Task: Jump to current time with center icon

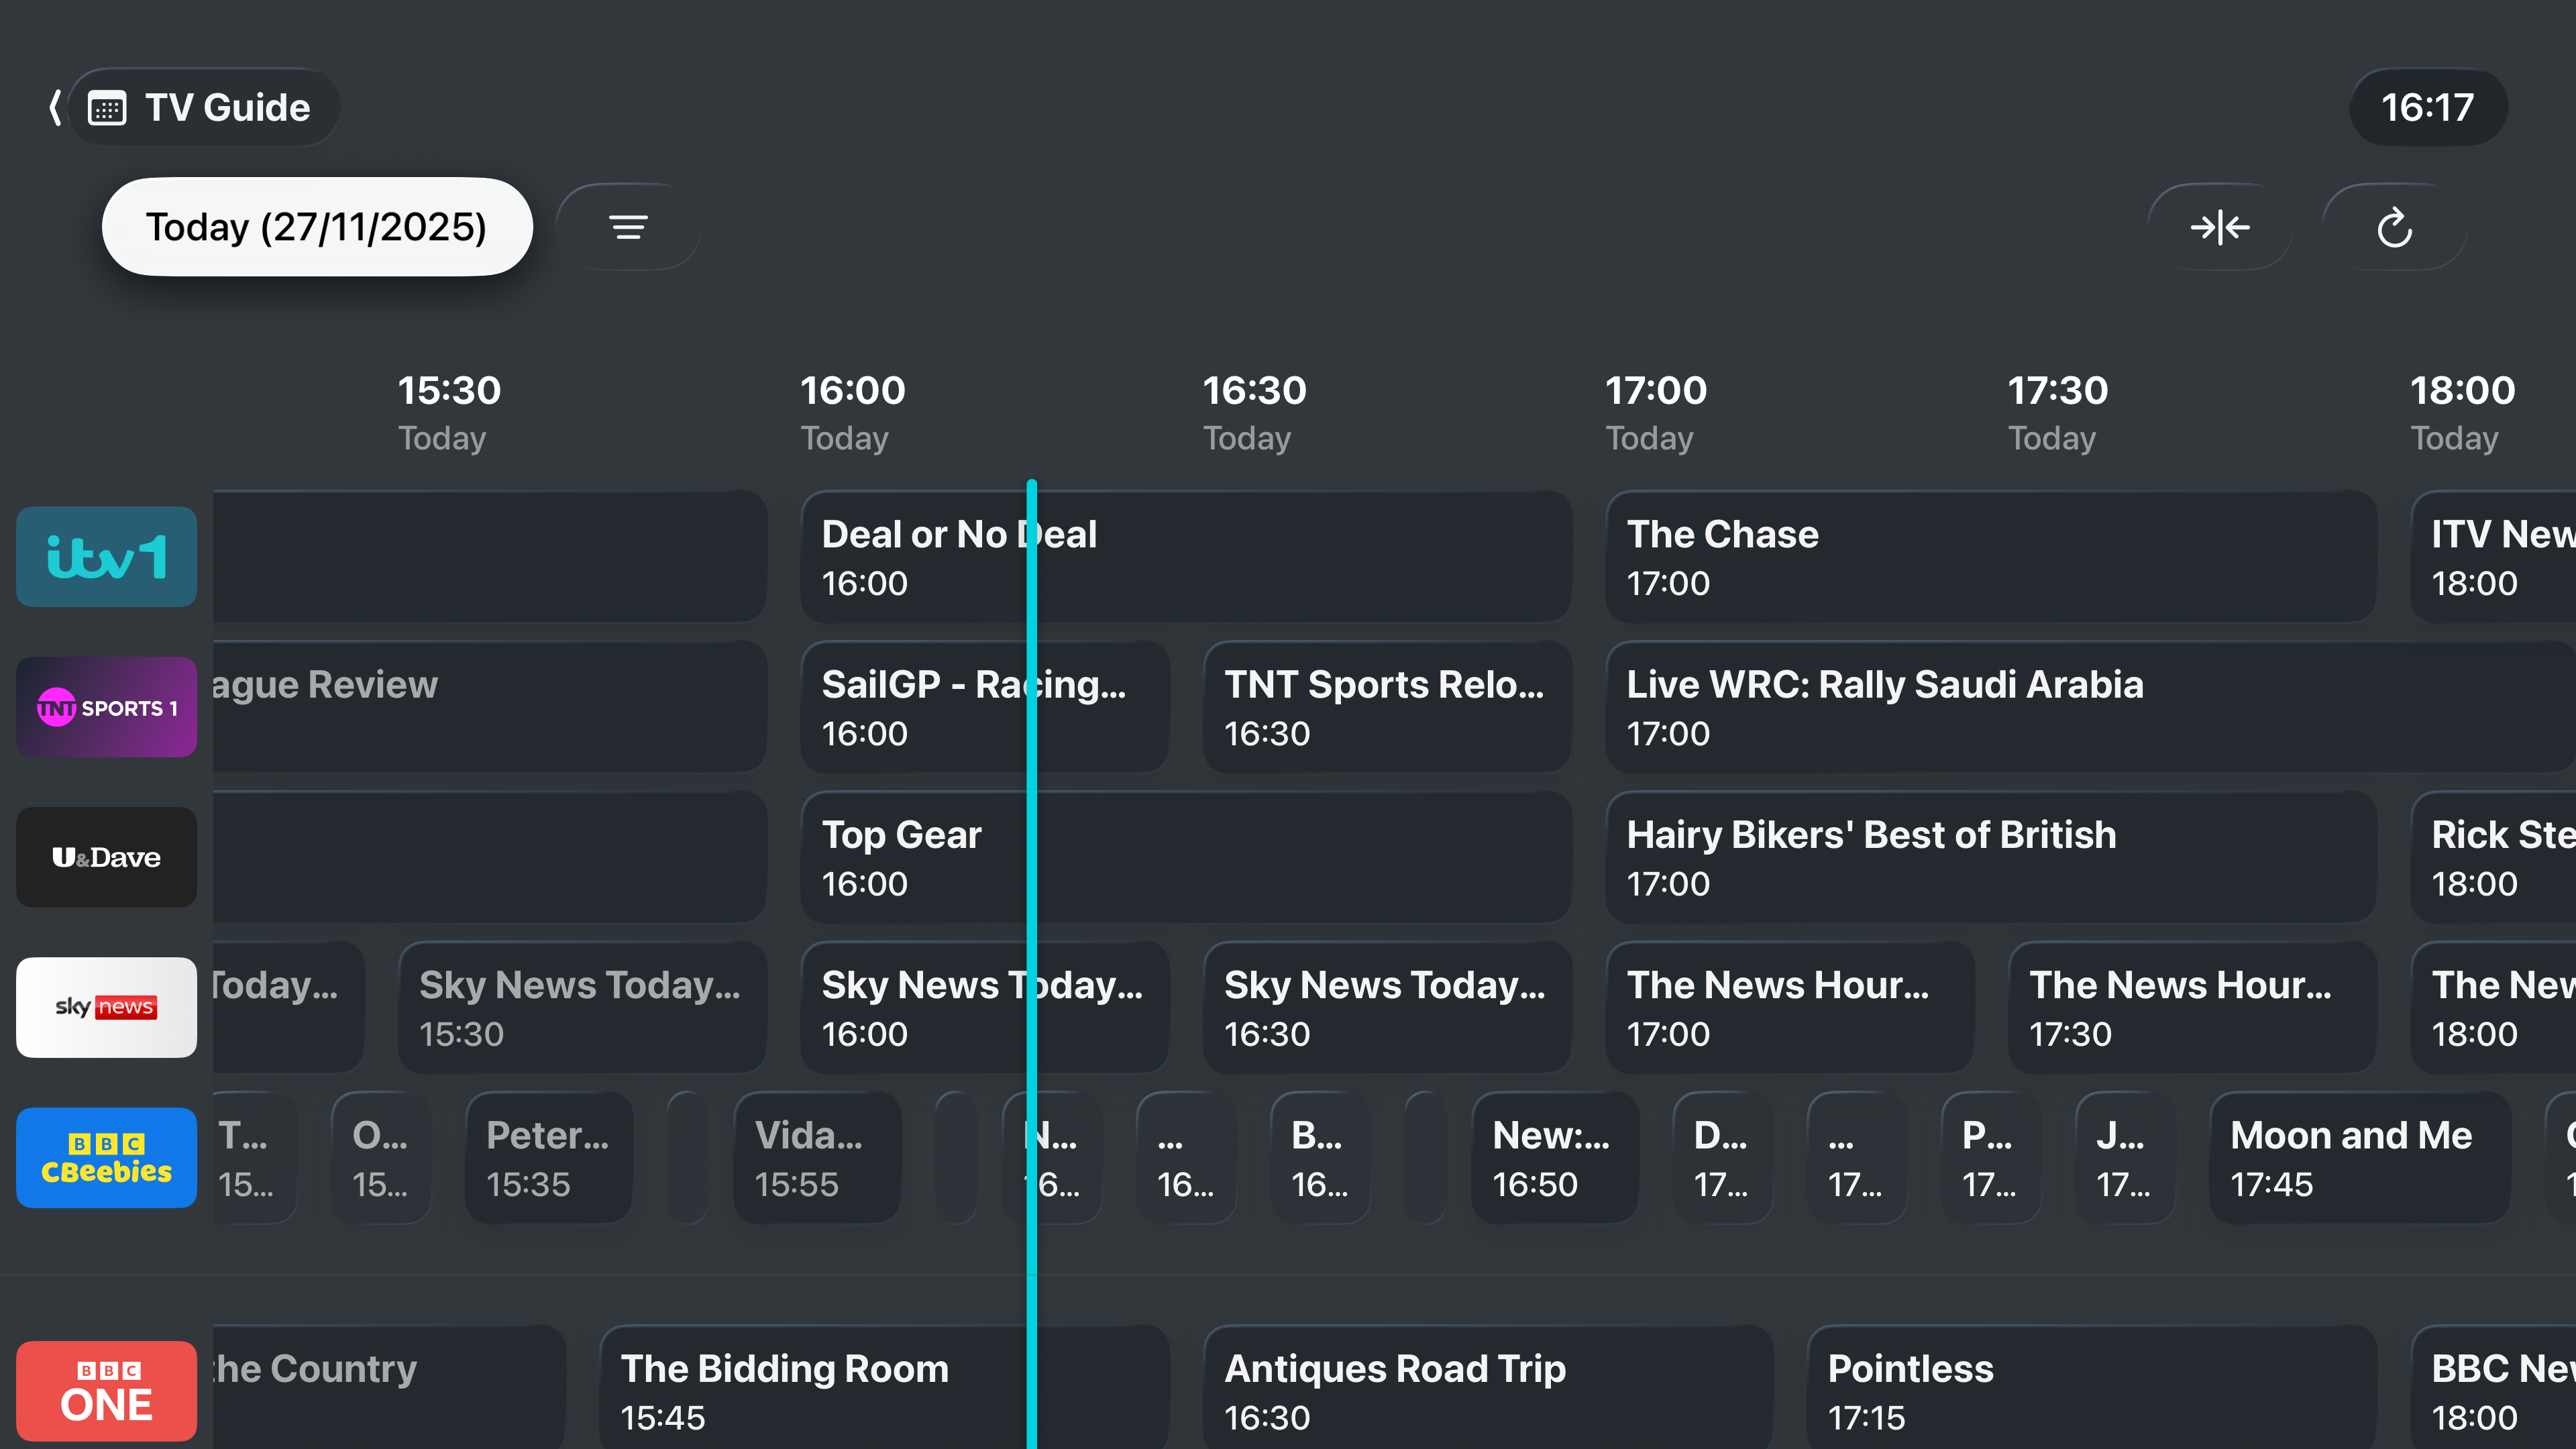Action: coord(2219,227)
